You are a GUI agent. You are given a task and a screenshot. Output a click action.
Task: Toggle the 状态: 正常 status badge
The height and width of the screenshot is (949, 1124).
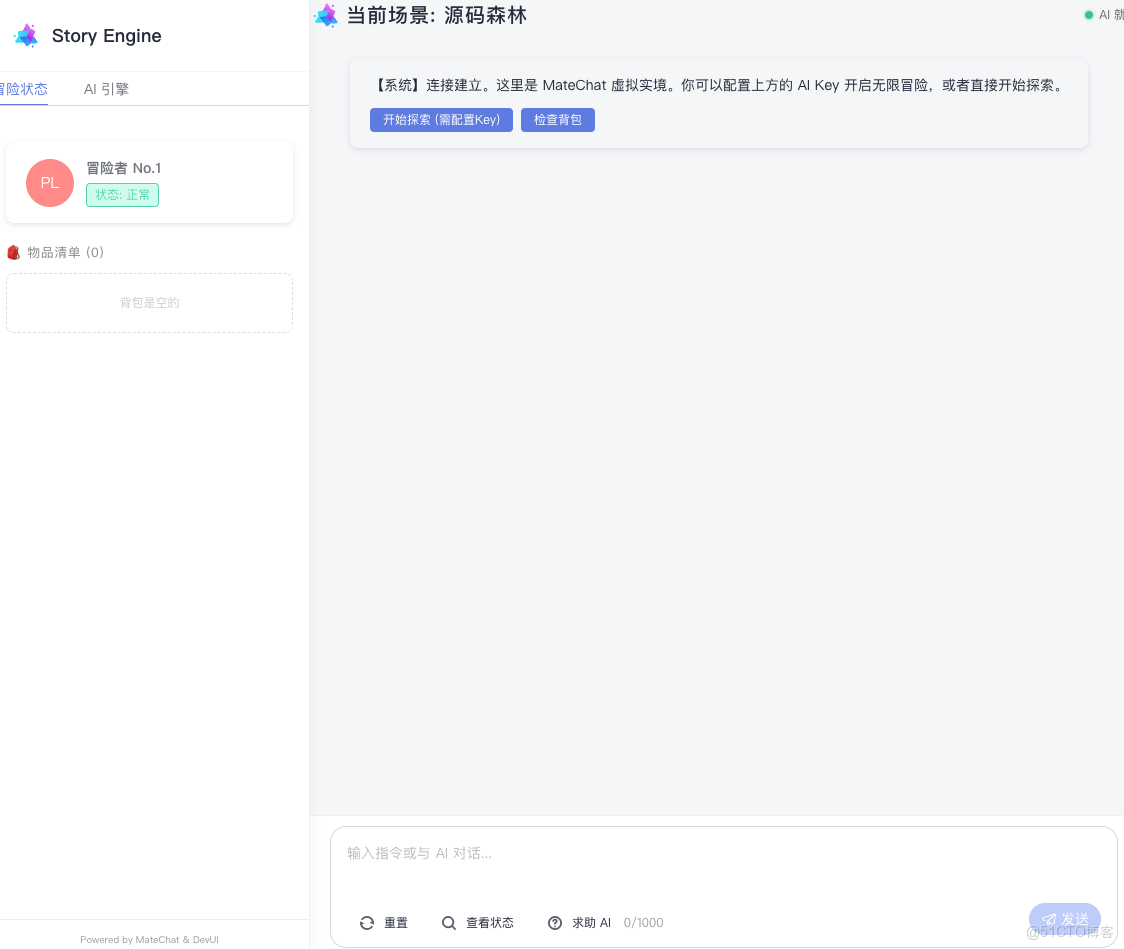pyautogui.click(x=122, y=195)
